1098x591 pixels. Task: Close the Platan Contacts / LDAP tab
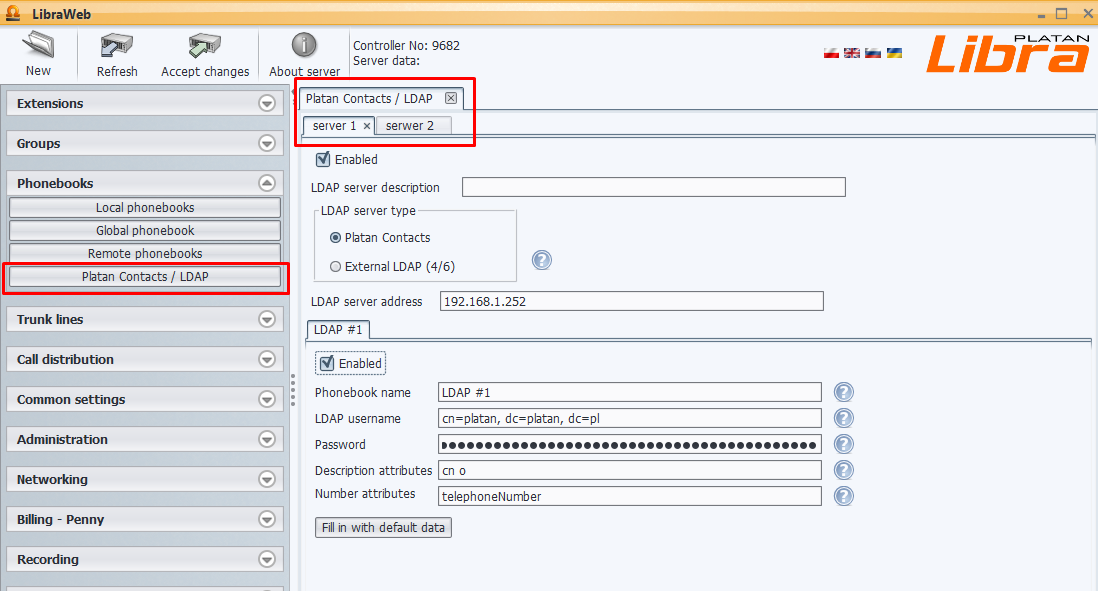pos(451,98)
